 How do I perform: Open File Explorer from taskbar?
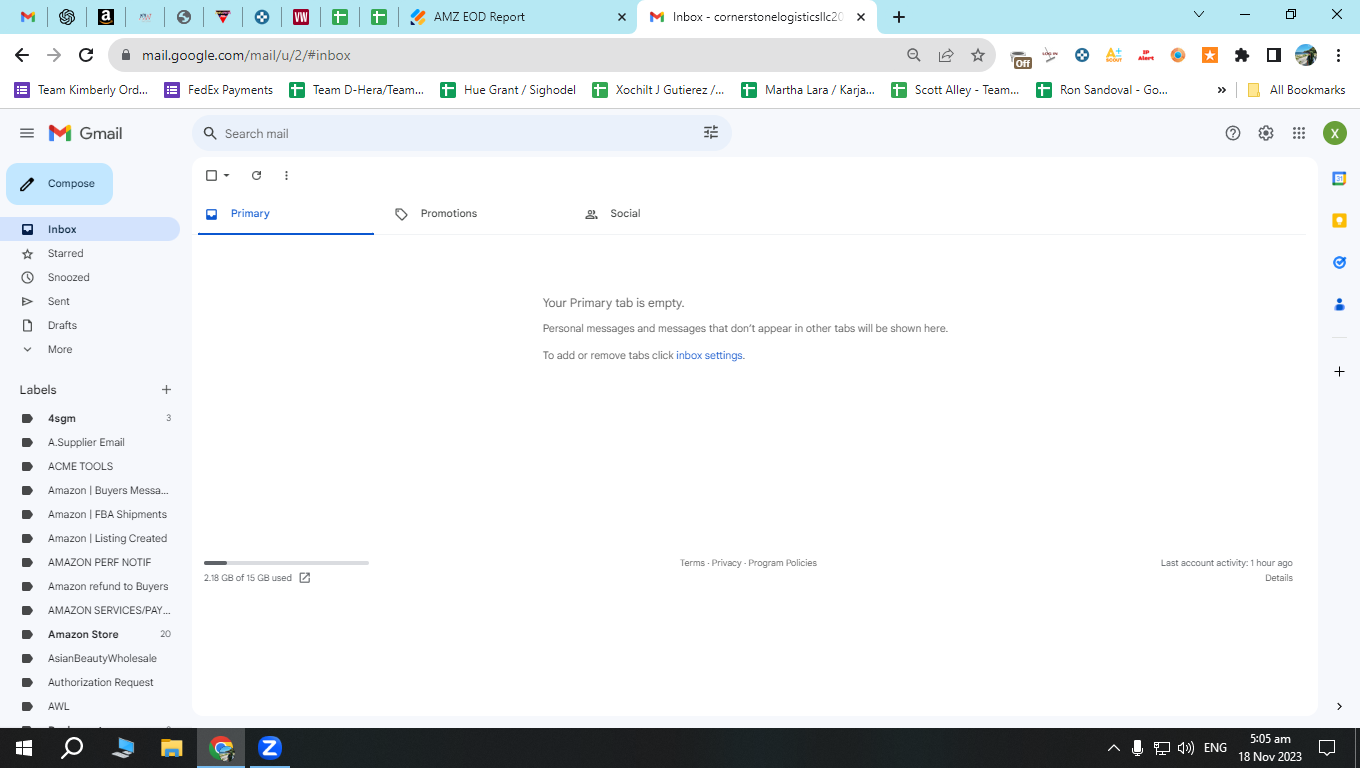[172, 748]
